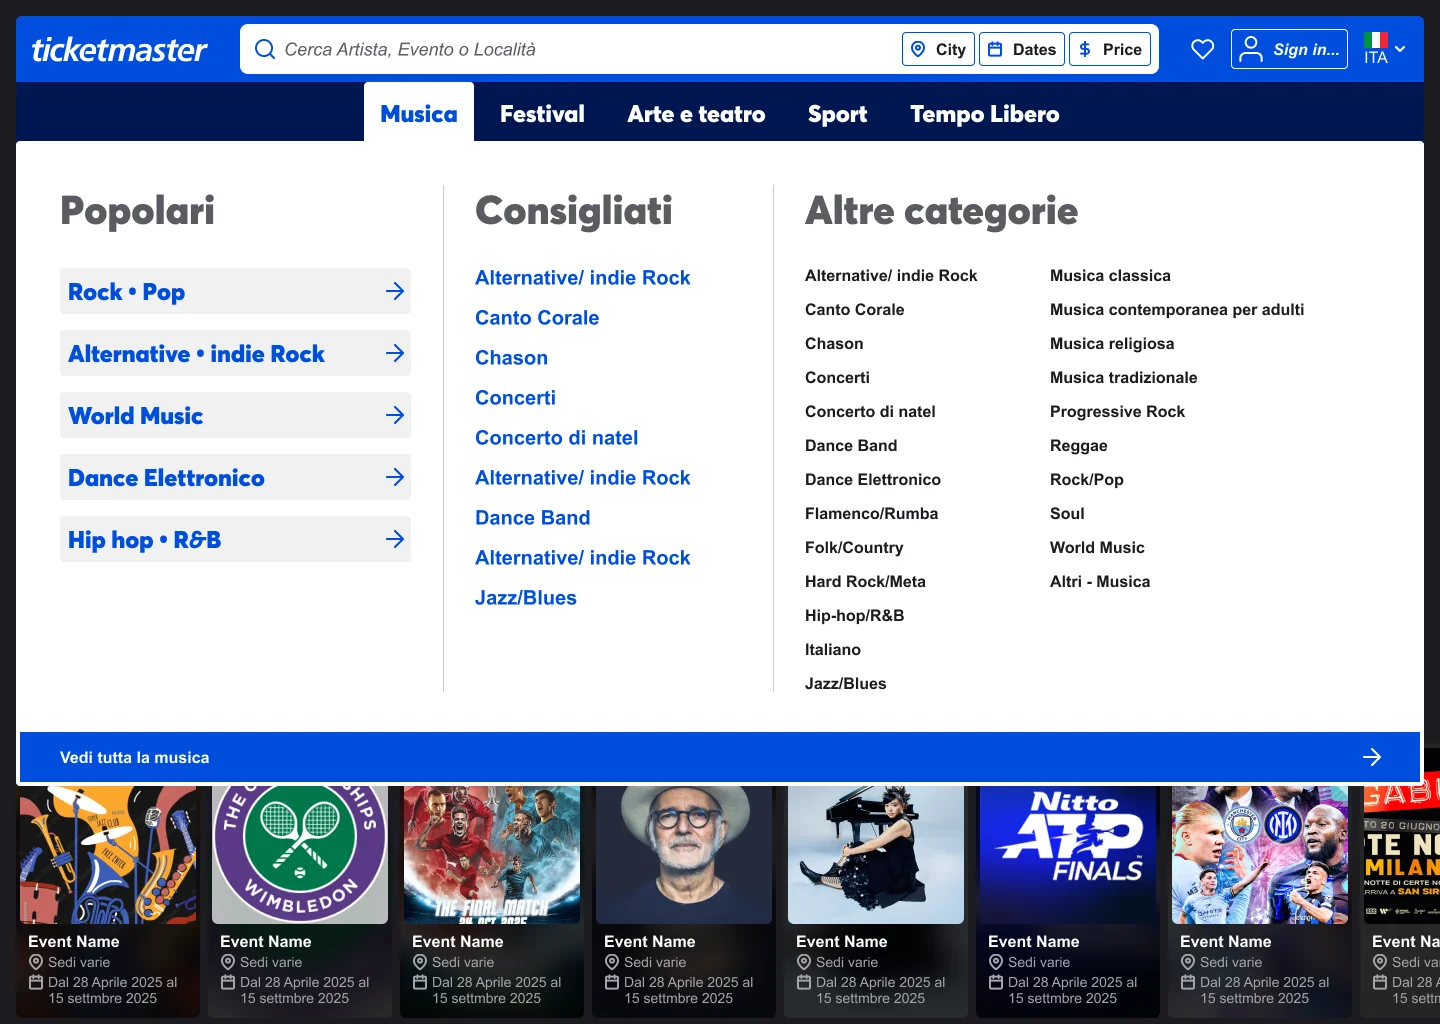The image size is (1440, 1024).
Task: Click the arrow on Hip hop • R&B row
Action: [395, 539]
